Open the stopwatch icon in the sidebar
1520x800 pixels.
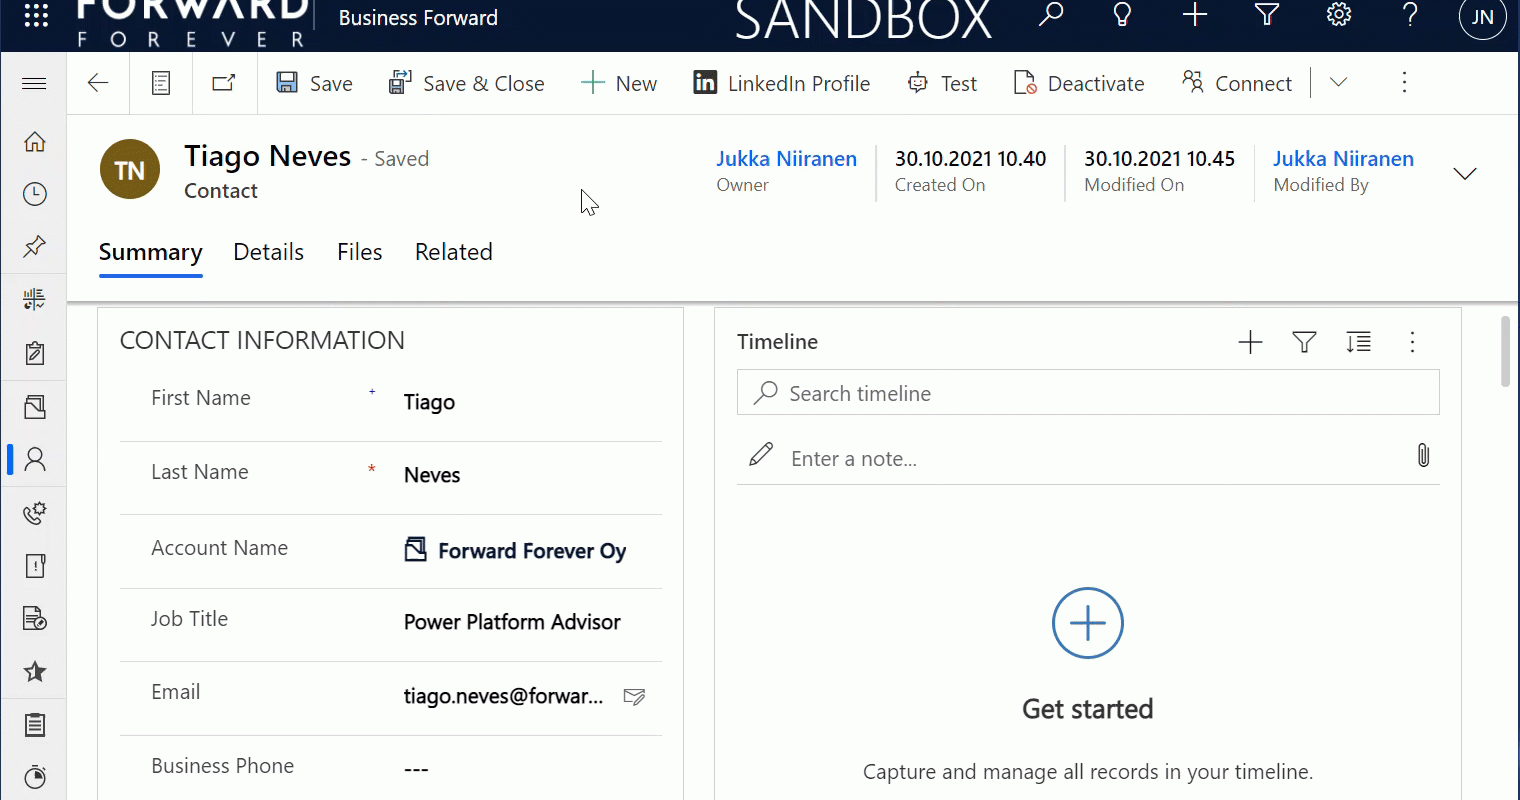point(35,777)
